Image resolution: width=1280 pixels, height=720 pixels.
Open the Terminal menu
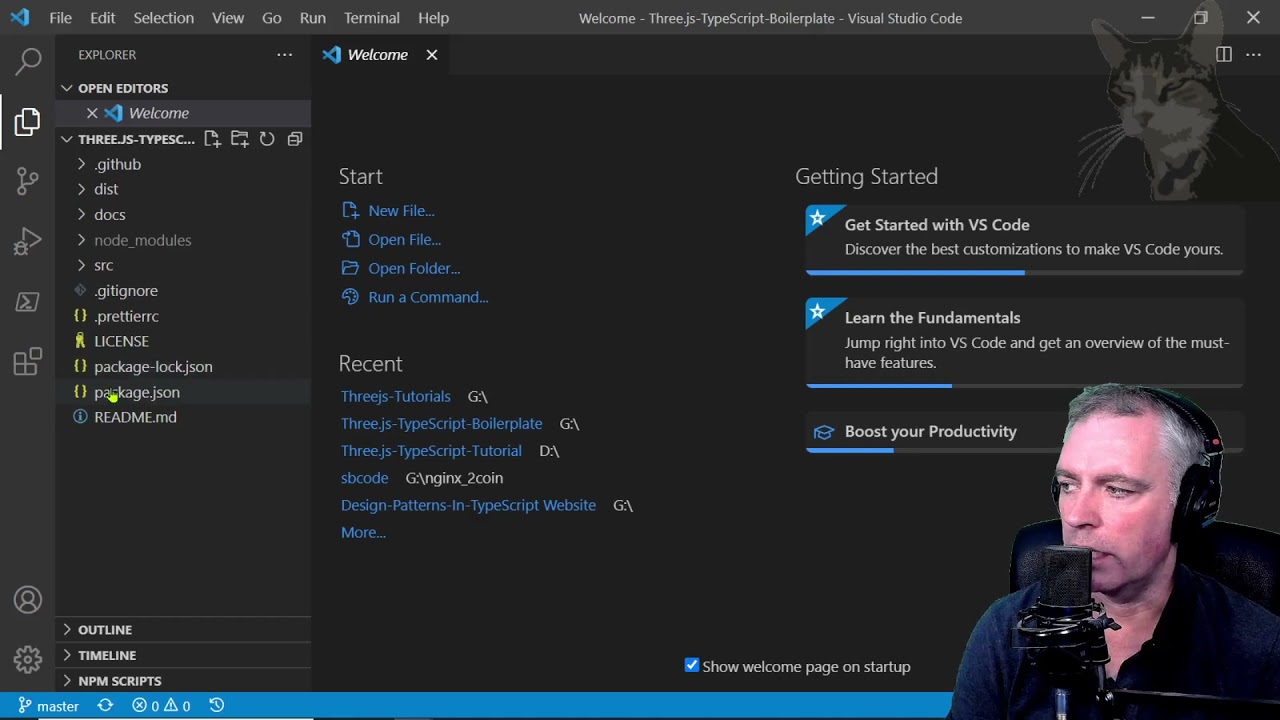pyautogui.click(x=371, y=18)
